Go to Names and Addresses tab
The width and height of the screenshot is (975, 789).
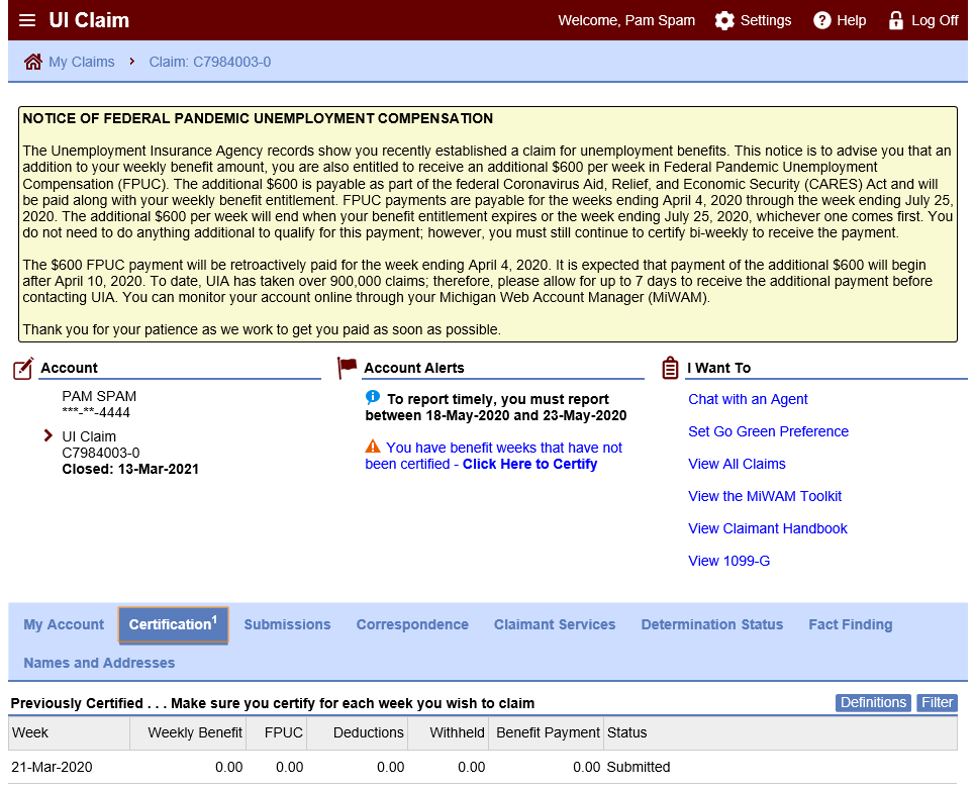tap(99, 663)
